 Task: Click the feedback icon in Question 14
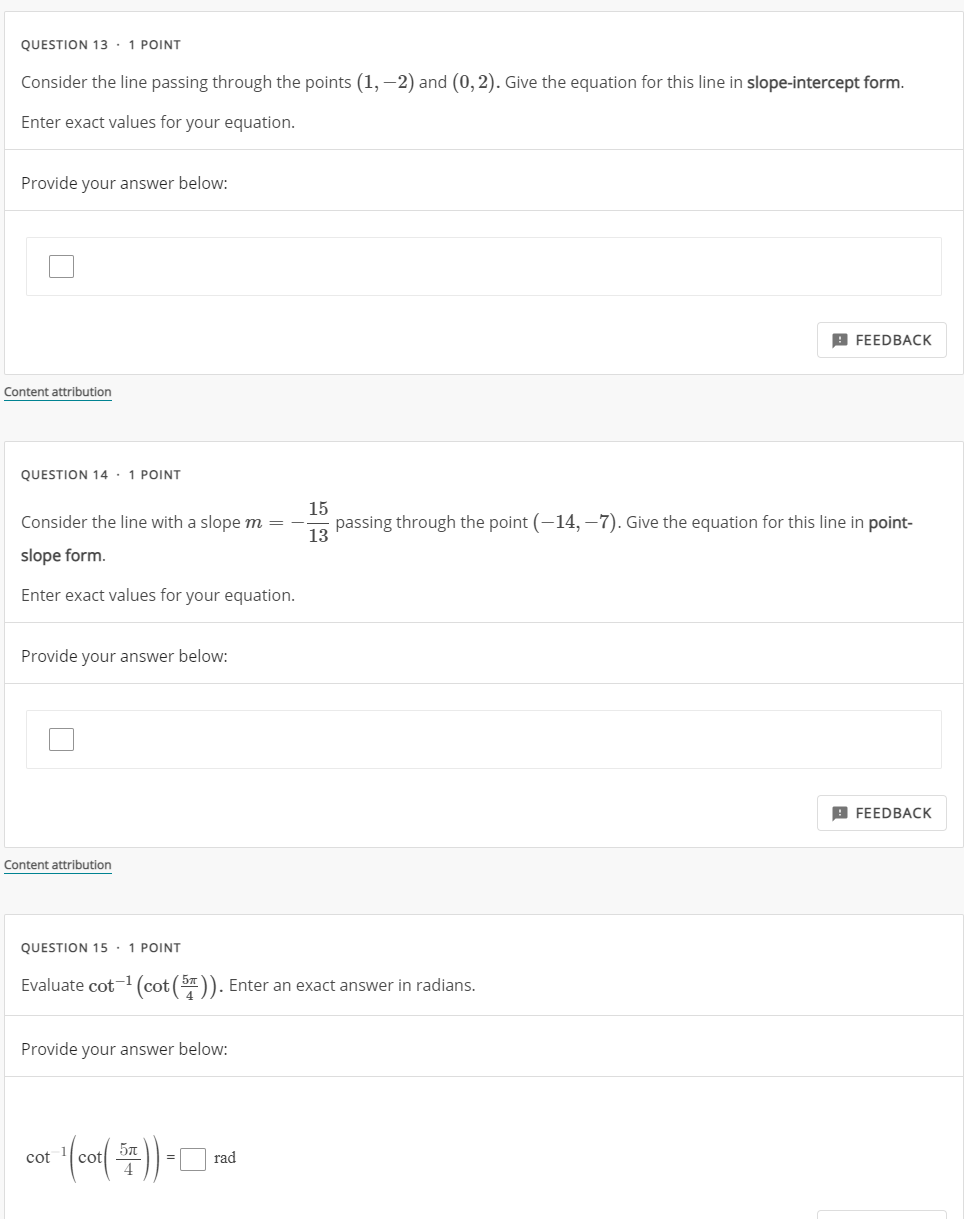tap(839, 813)
